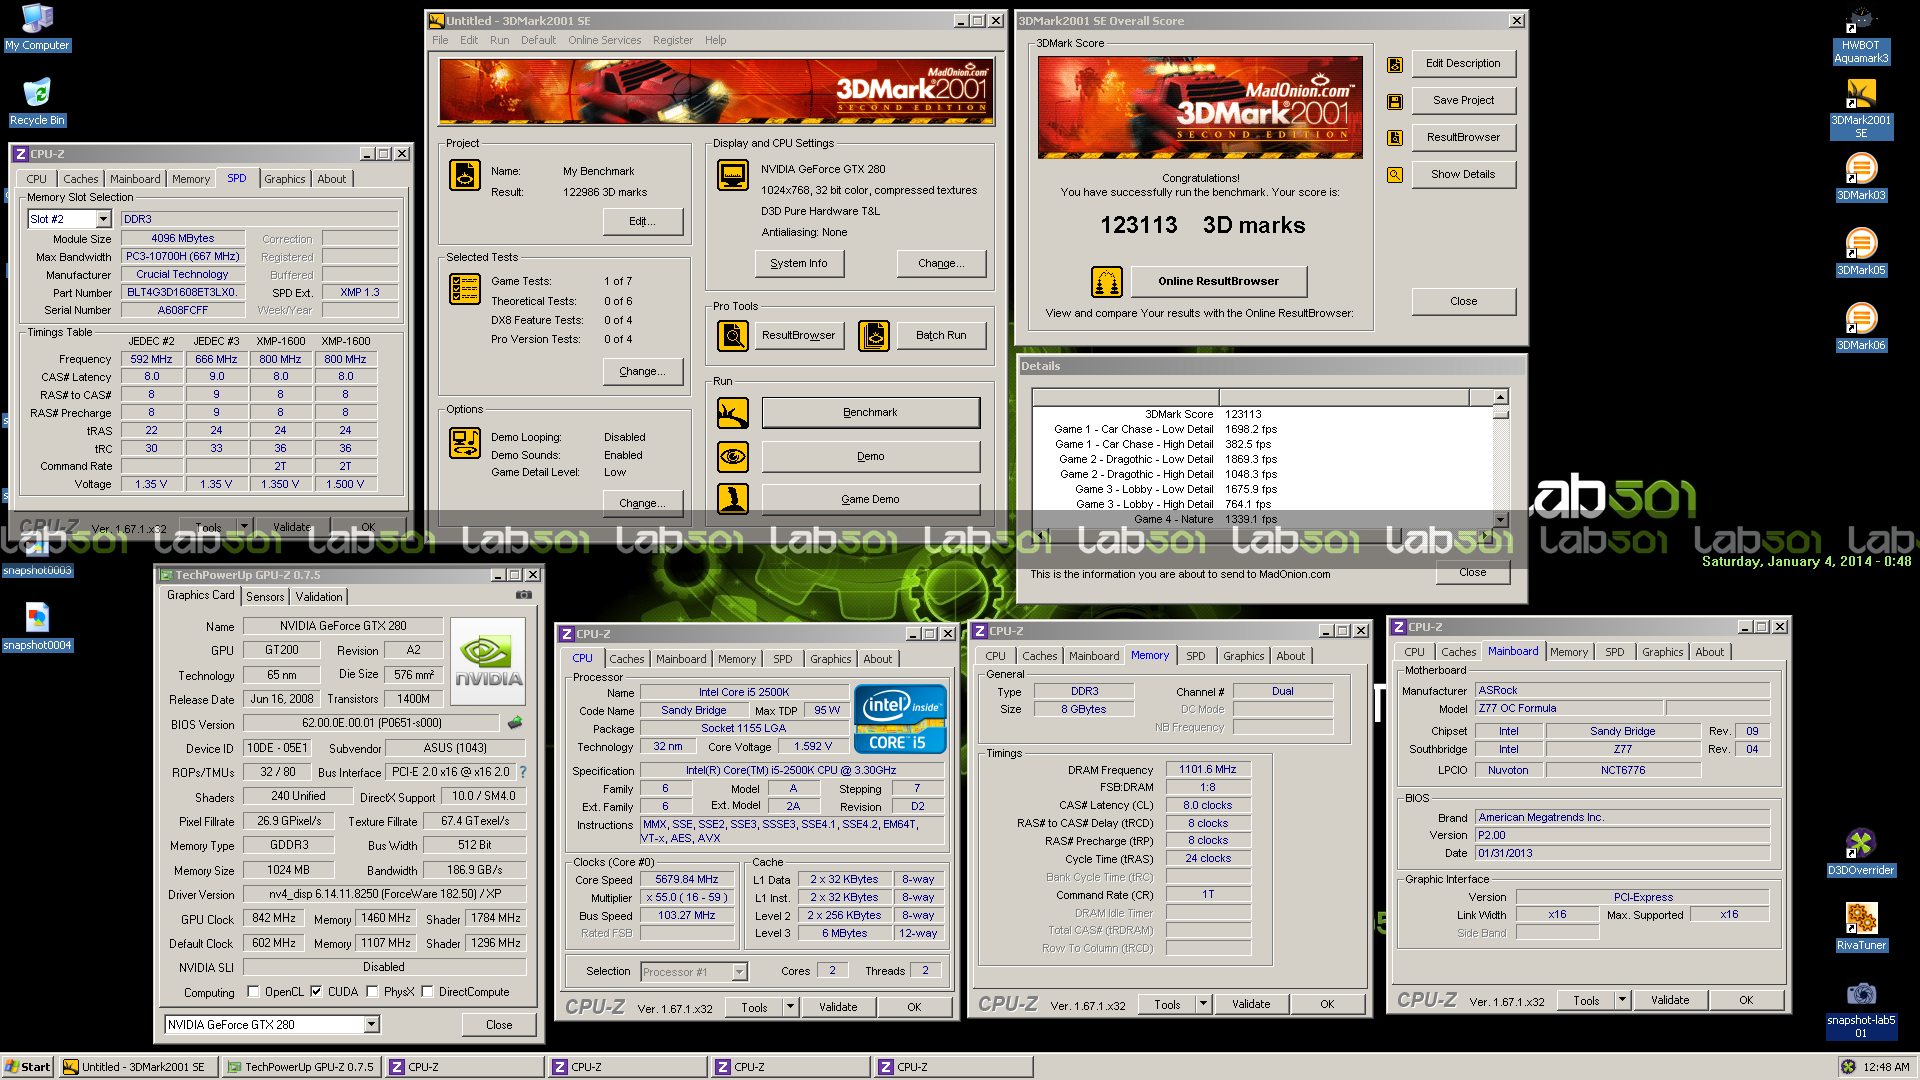Screen dimensions: 1920x1080
Task: Click the Show Details button
Action: (x=1463, y=174)
